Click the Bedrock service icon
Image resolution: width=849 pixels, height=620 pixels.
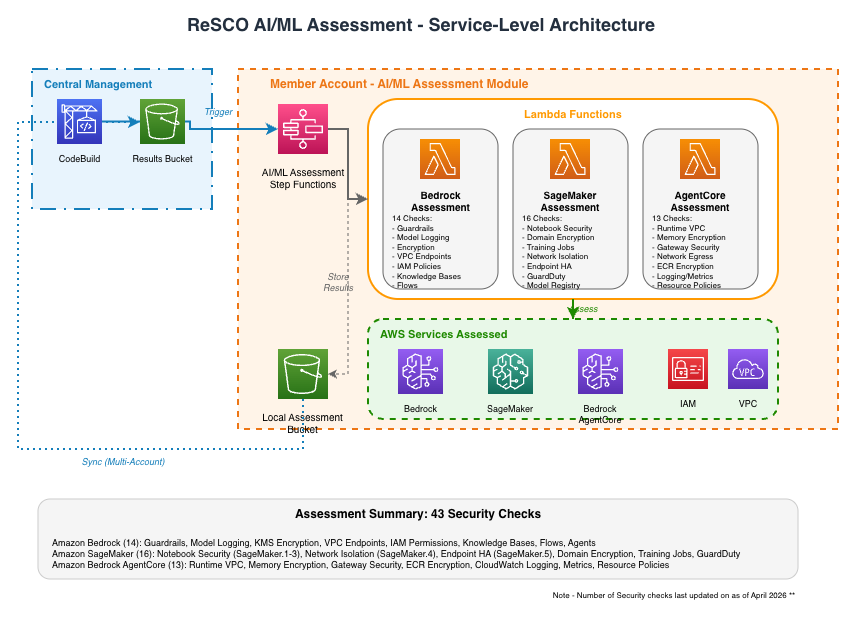(420, 371)
